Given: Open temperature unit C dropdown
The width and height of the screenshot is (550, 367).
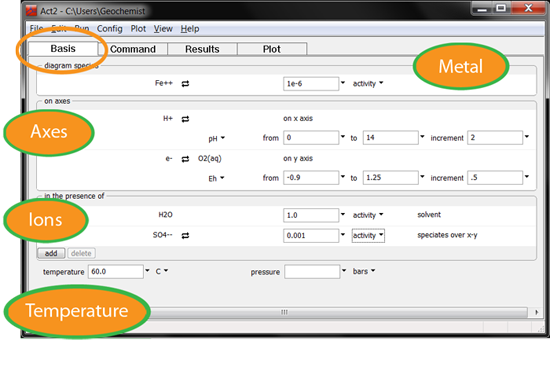Looking at the screenshot, I should (162, 271).
